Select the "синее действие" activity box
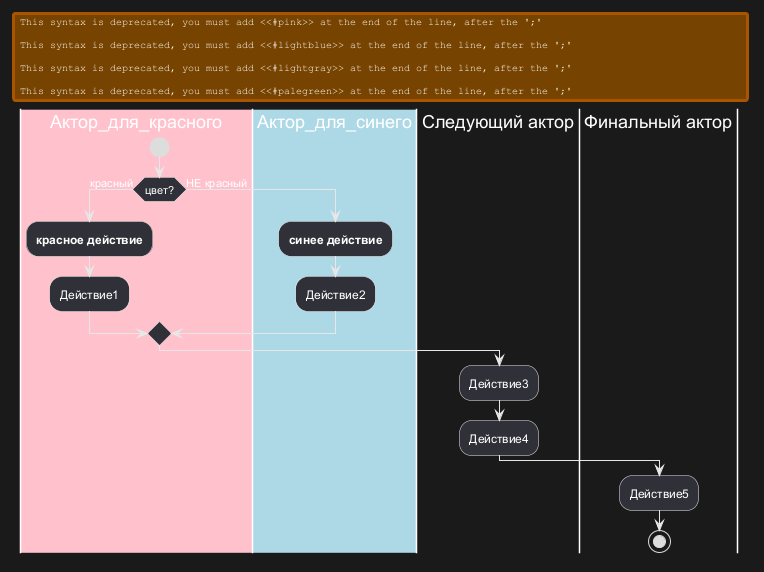This screenshot has height=572, width=764. (335, 240)
